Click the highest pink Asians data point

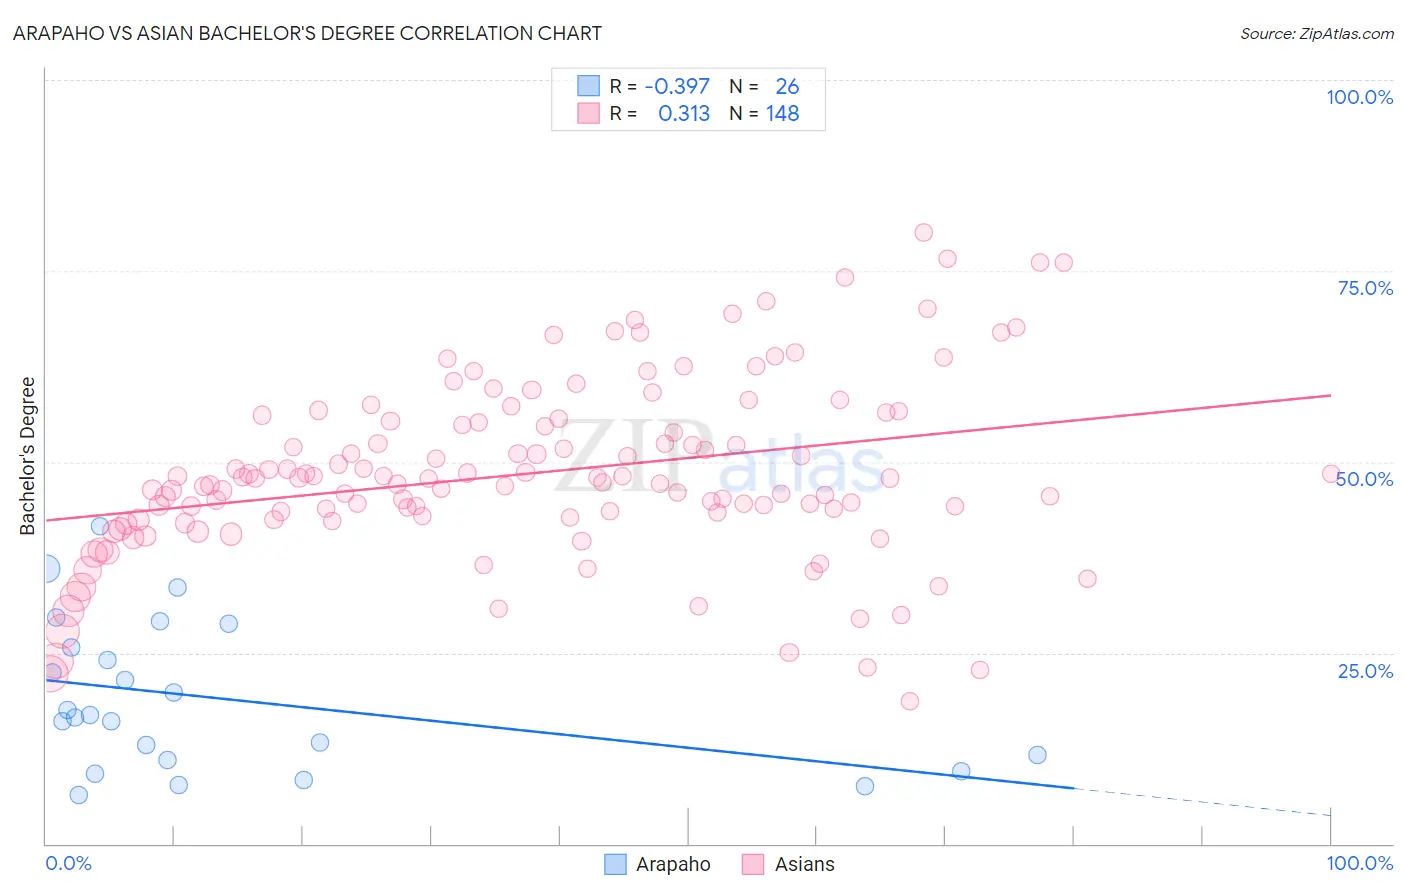coord(923,232)
